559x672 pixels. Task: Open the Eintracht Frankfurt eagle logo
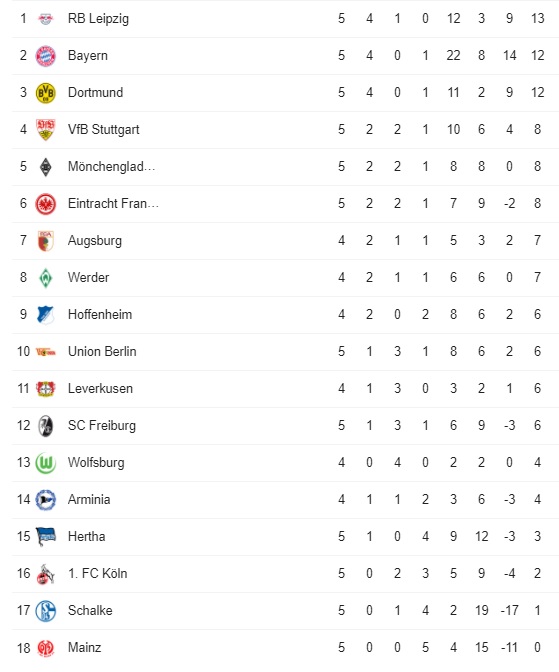pos(45,204)
